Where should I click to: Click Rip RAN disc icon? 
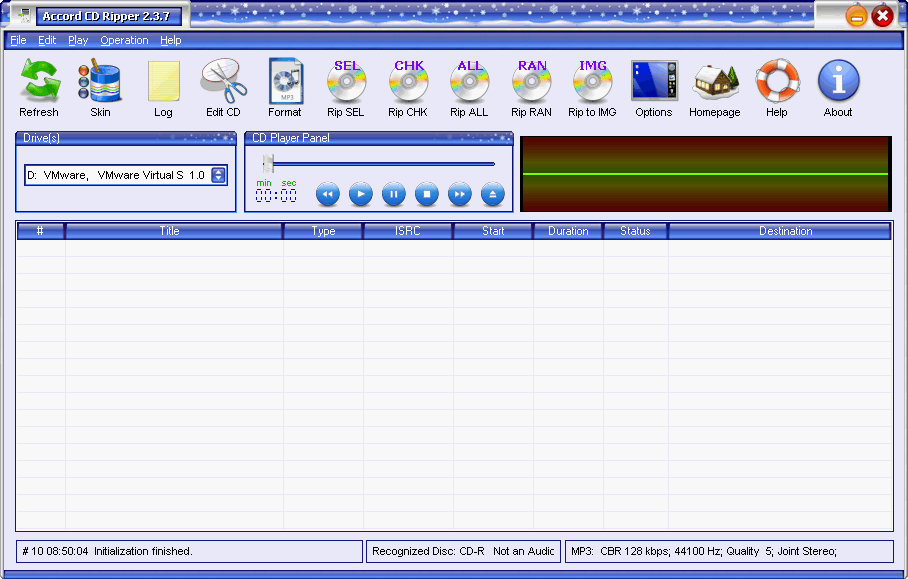tap(531, 82)
